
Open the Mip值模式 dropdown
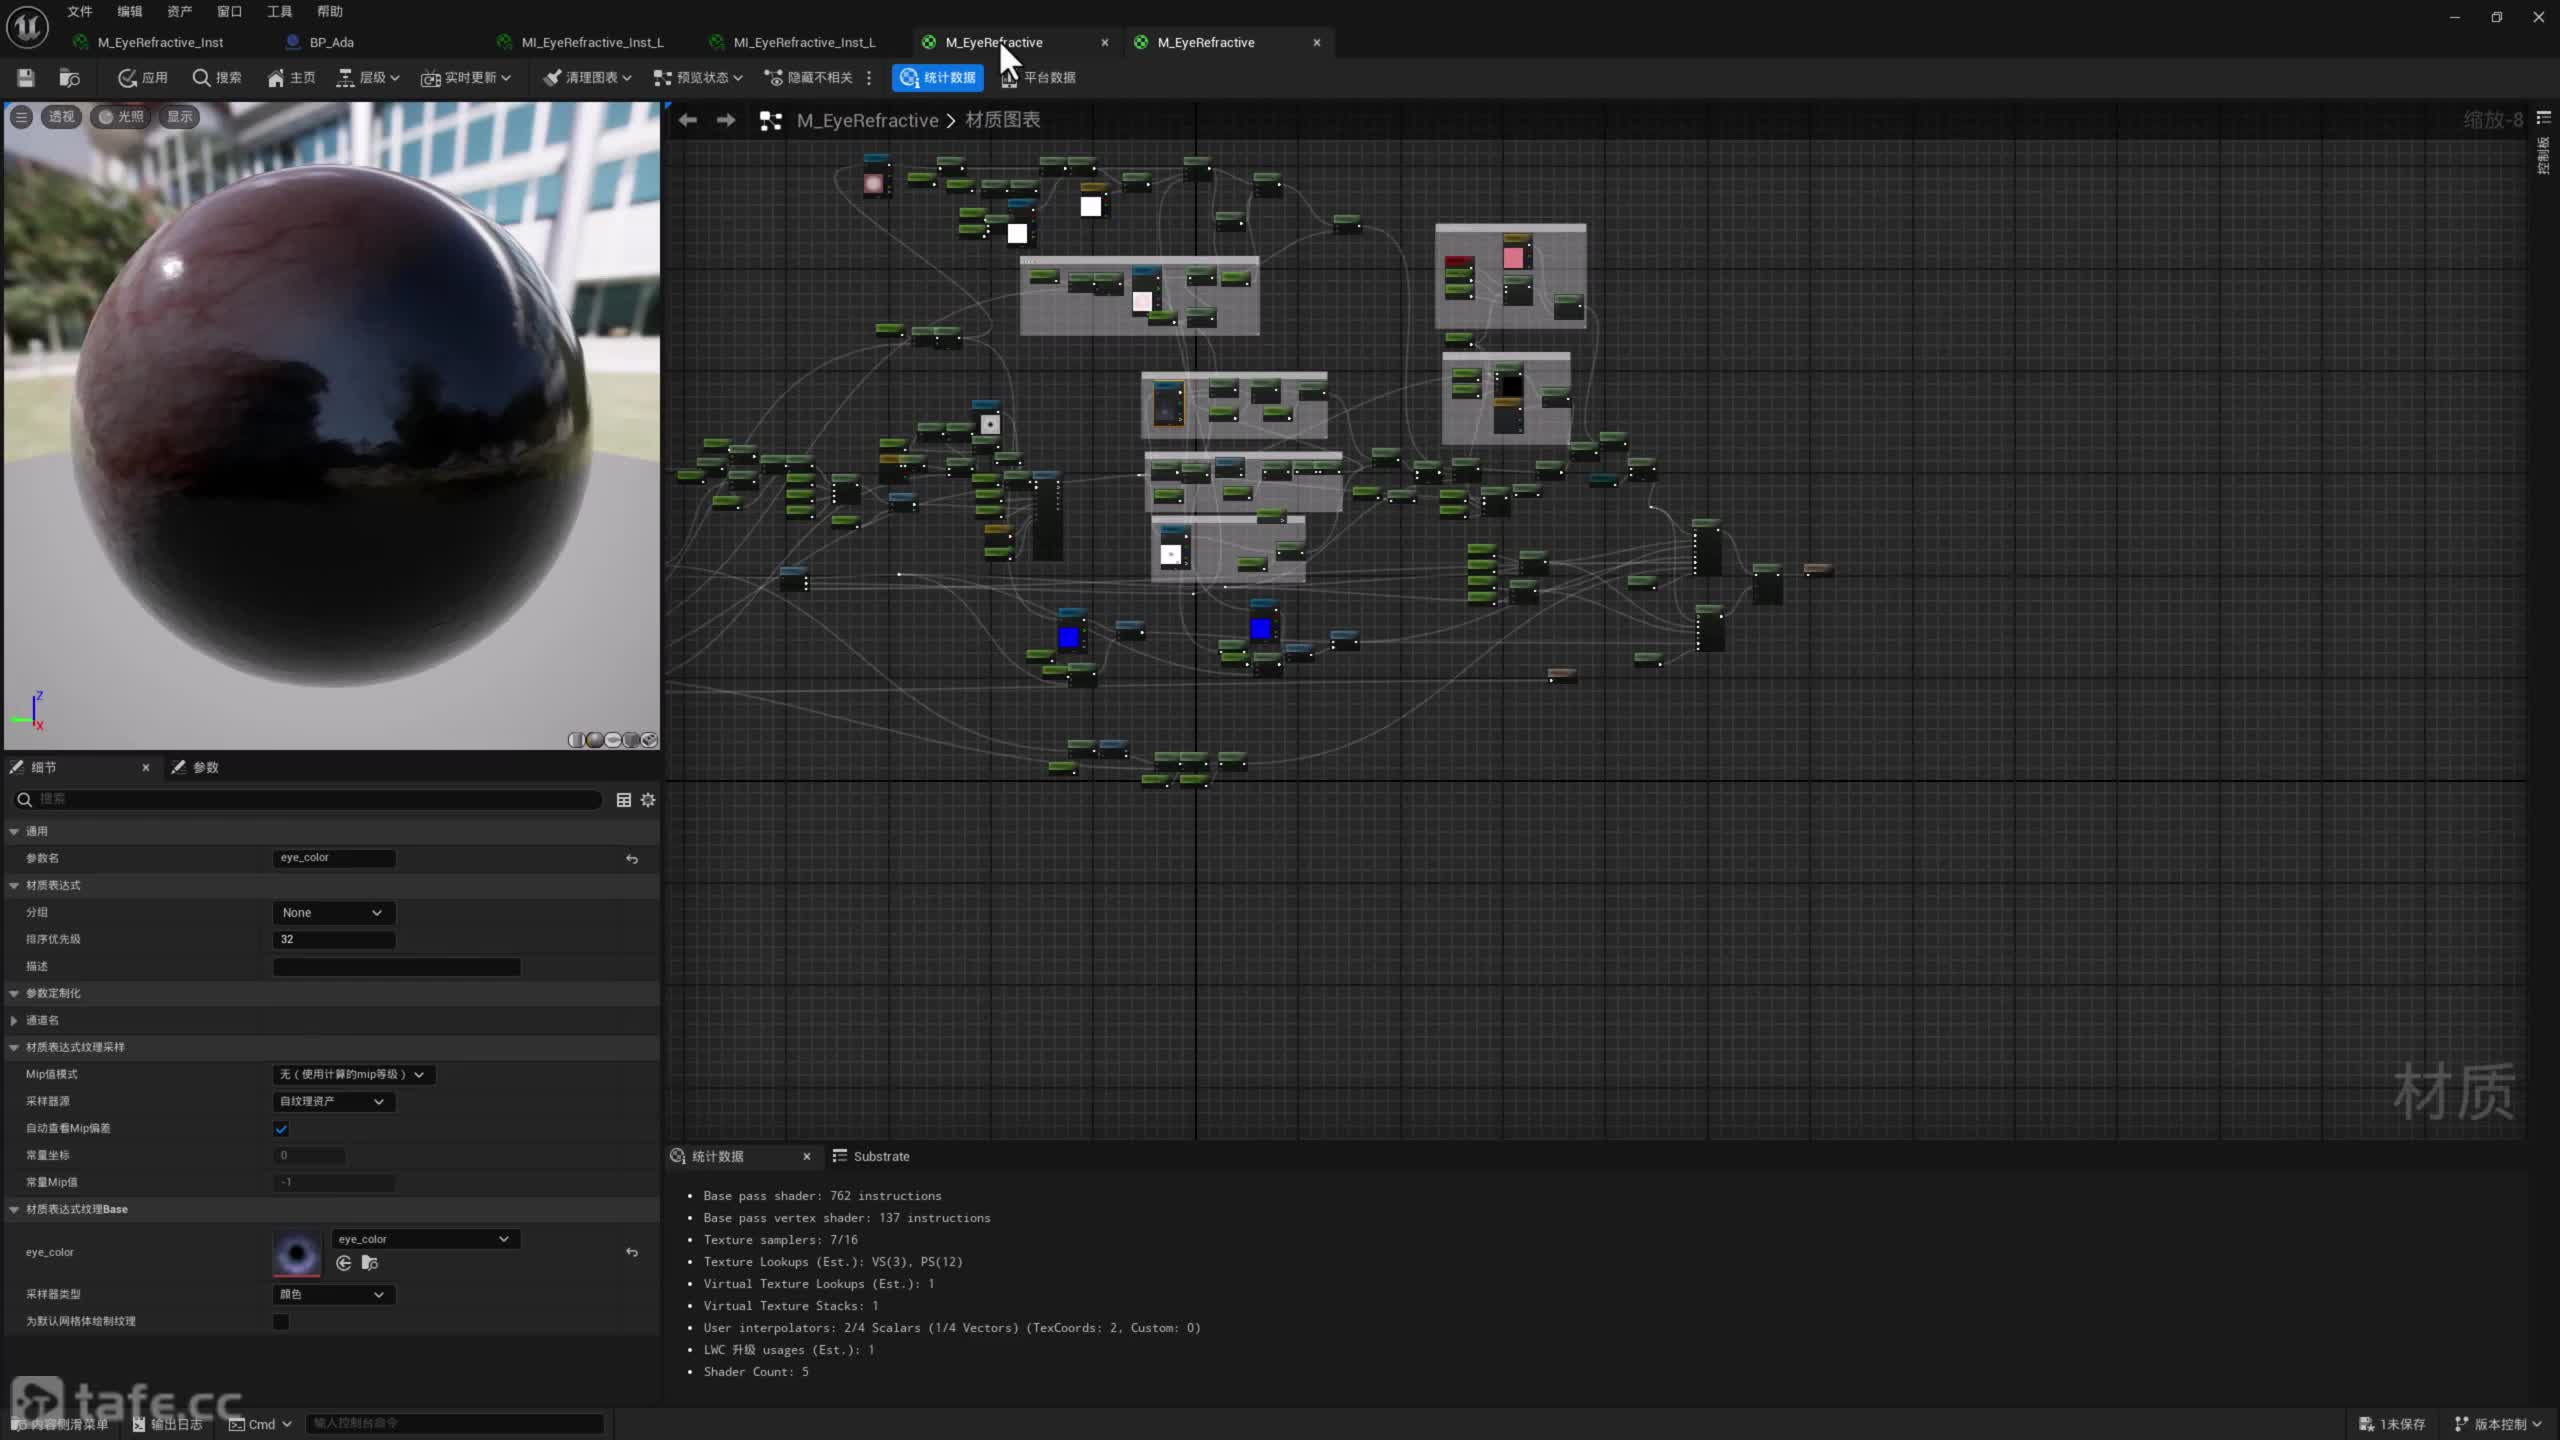(354, 1074)
